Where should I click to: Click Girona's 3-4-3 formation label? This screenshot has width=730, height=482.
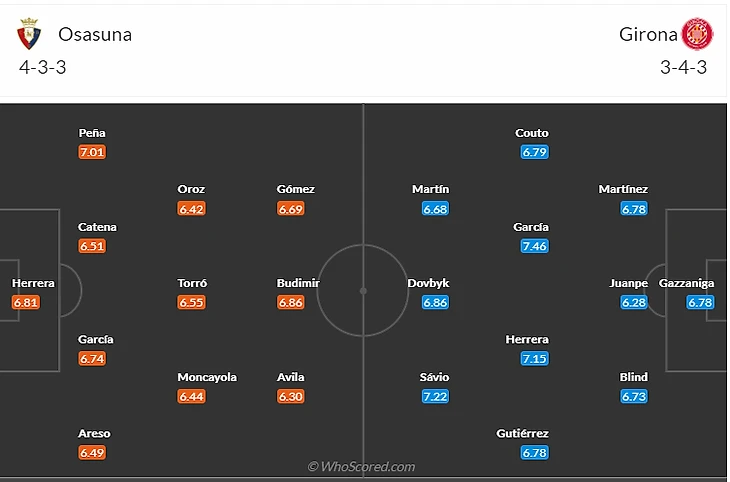coord(684,68)
